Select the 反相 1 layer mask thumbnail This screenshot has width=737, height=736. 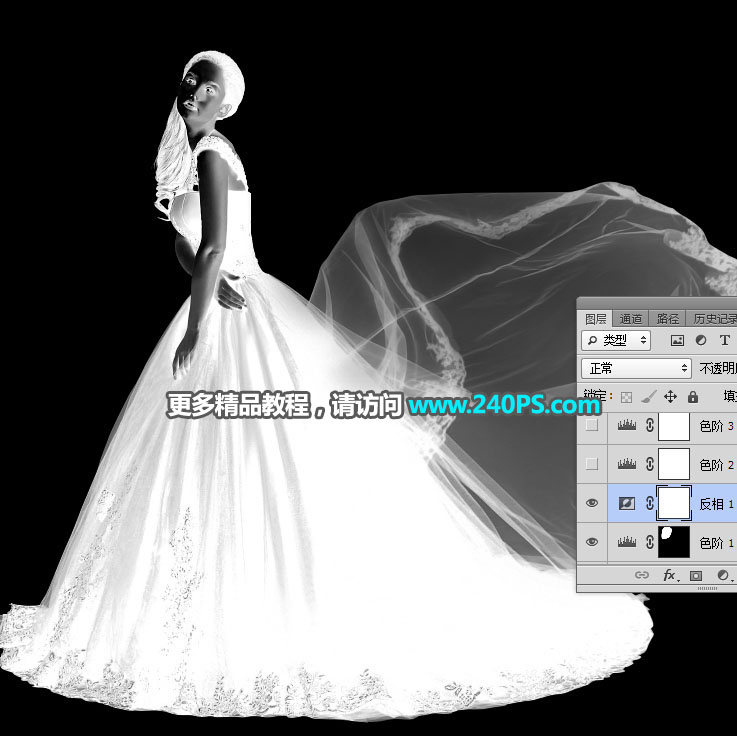[x=674, y=503]
